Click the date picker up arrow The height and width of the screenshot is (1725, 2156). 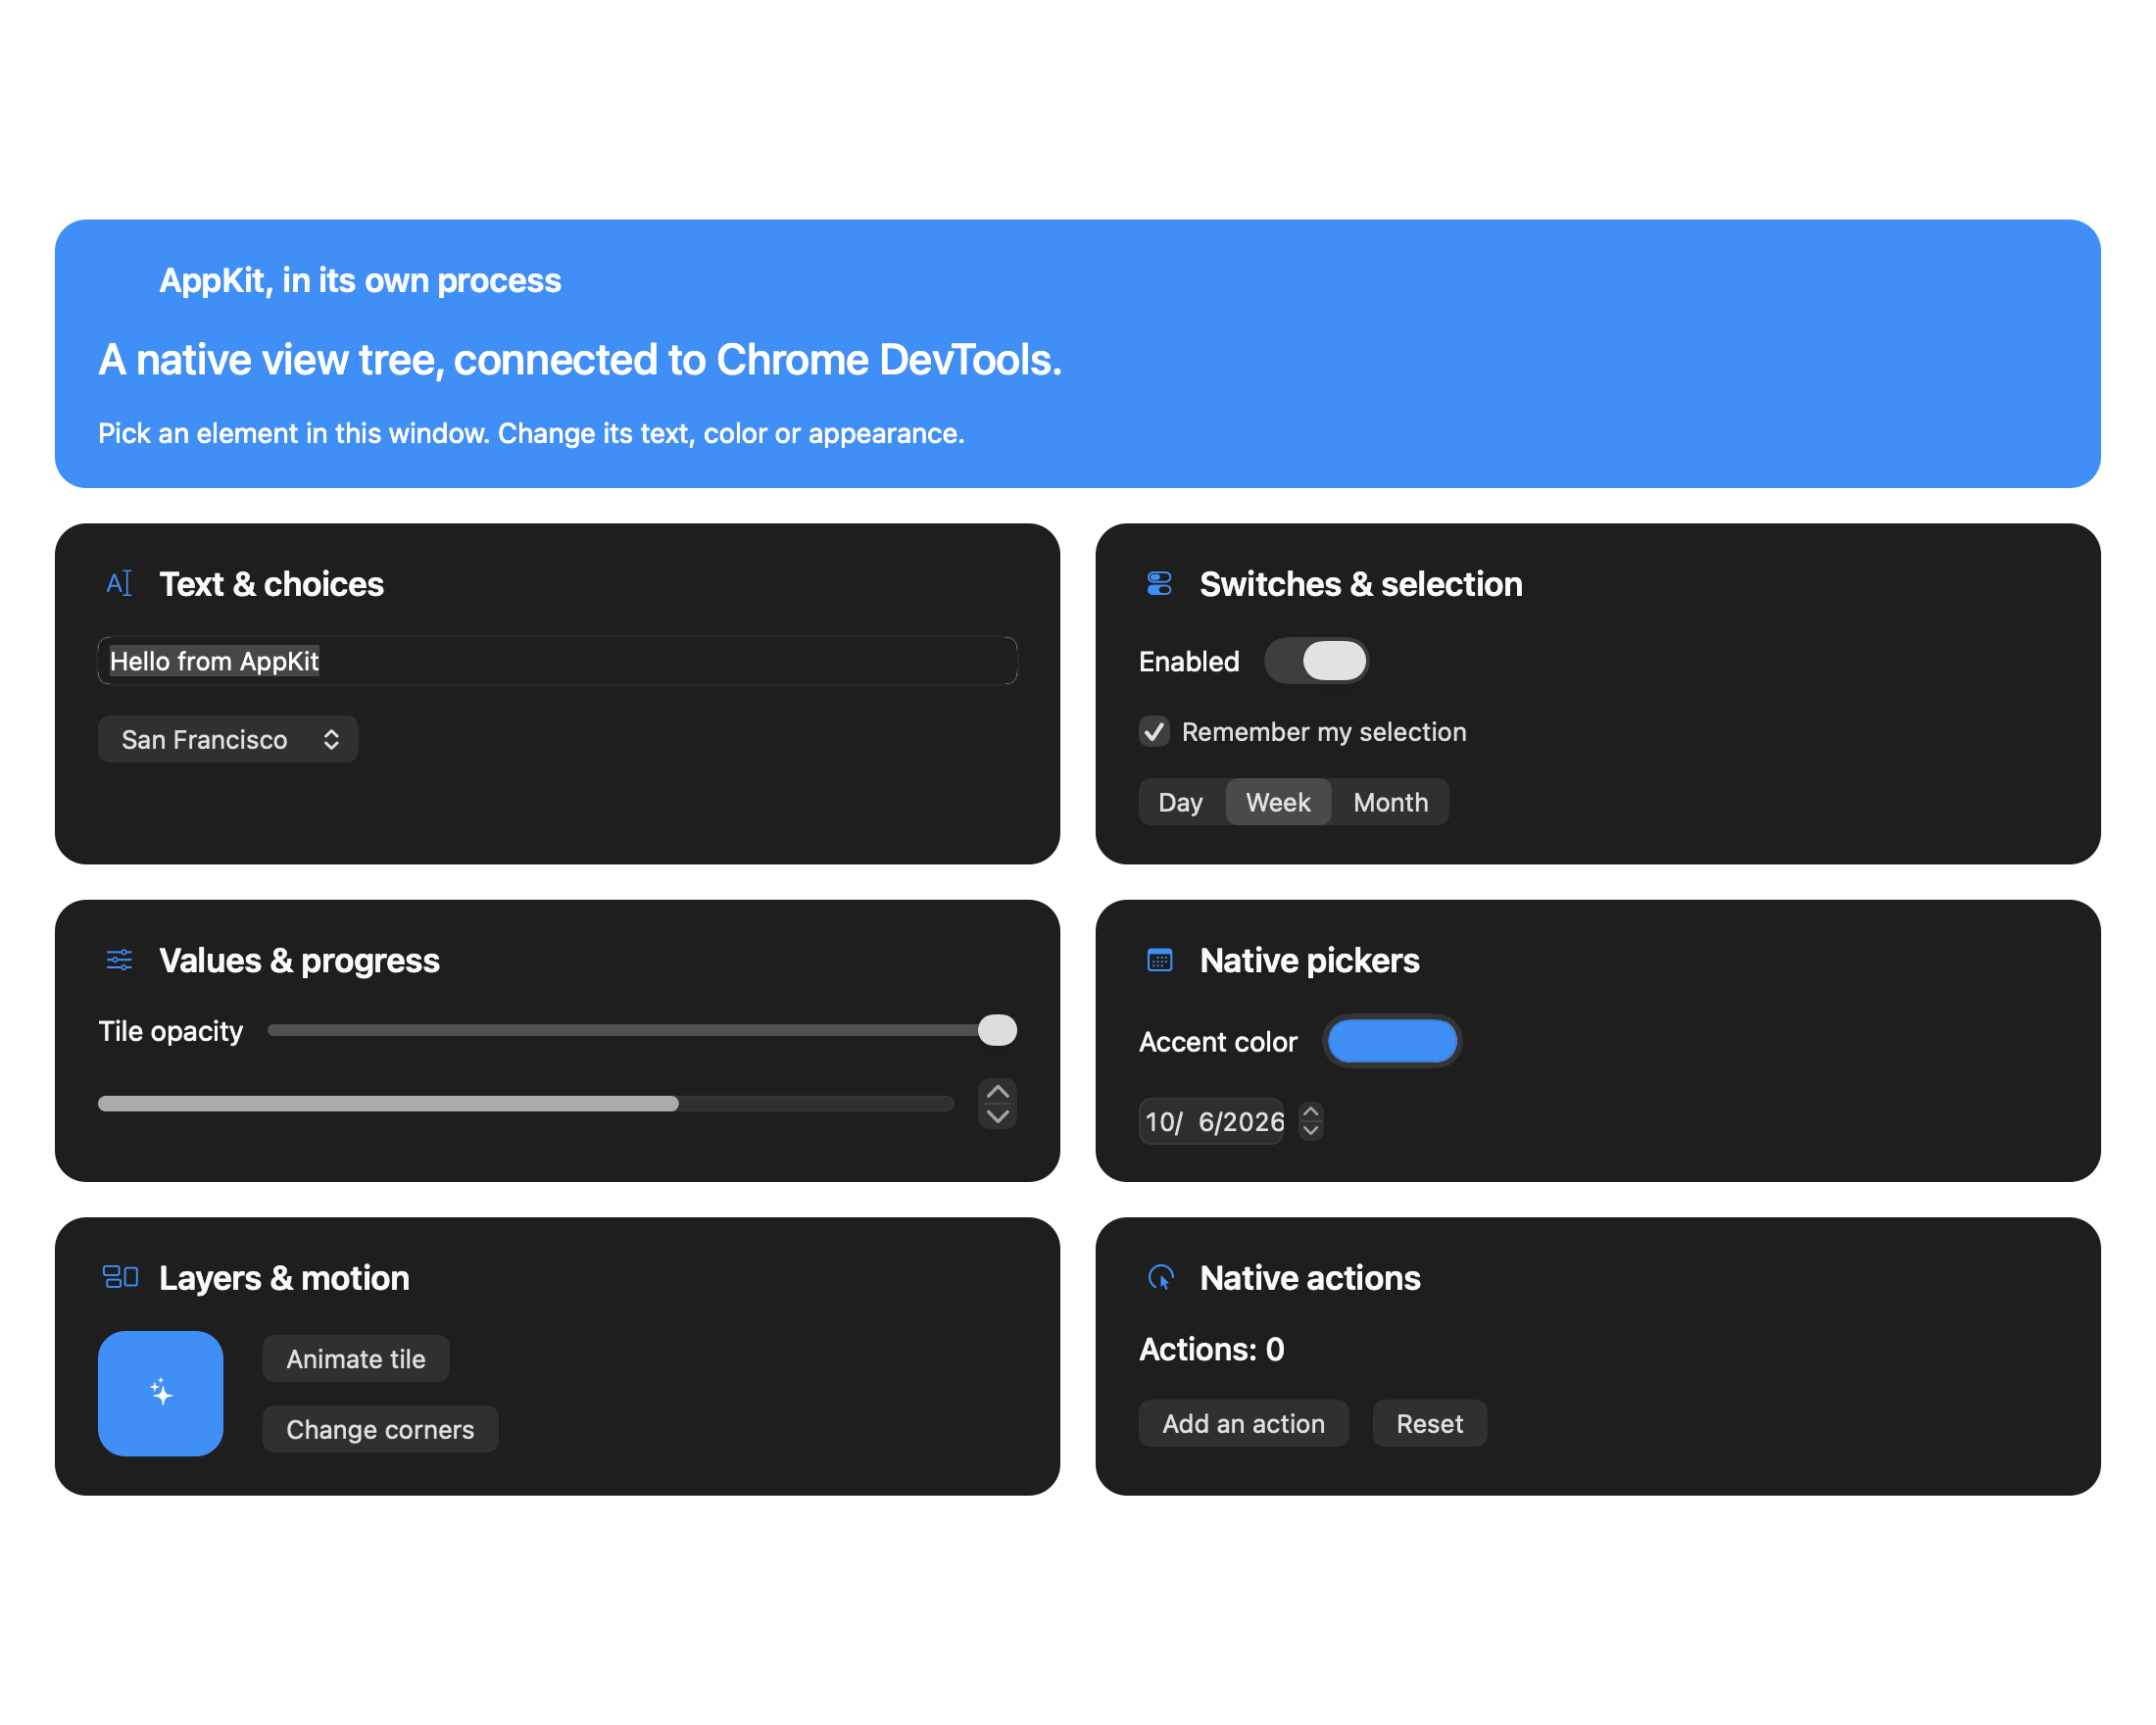(x=1311, y=1111)
